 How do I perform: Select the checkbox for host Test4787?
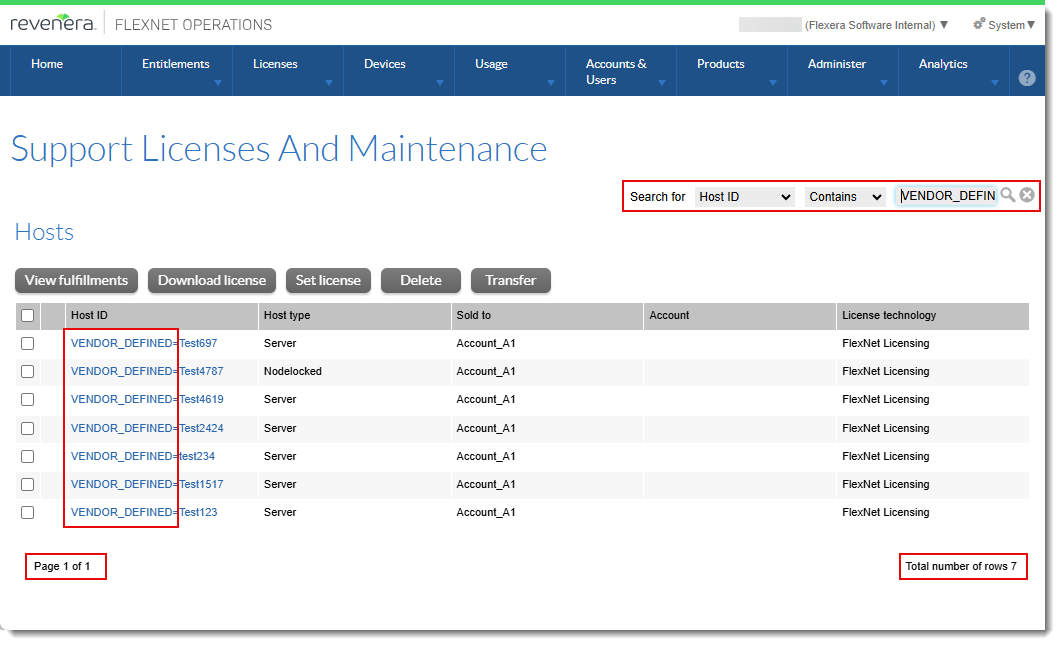(28, 371)
